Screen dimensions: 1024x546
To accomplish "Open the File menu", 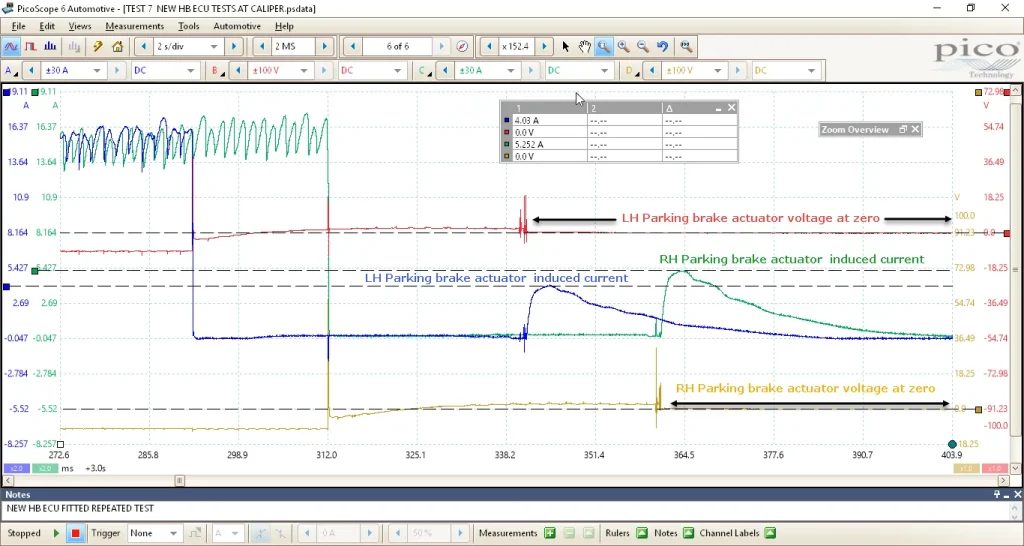I will 18,26.
